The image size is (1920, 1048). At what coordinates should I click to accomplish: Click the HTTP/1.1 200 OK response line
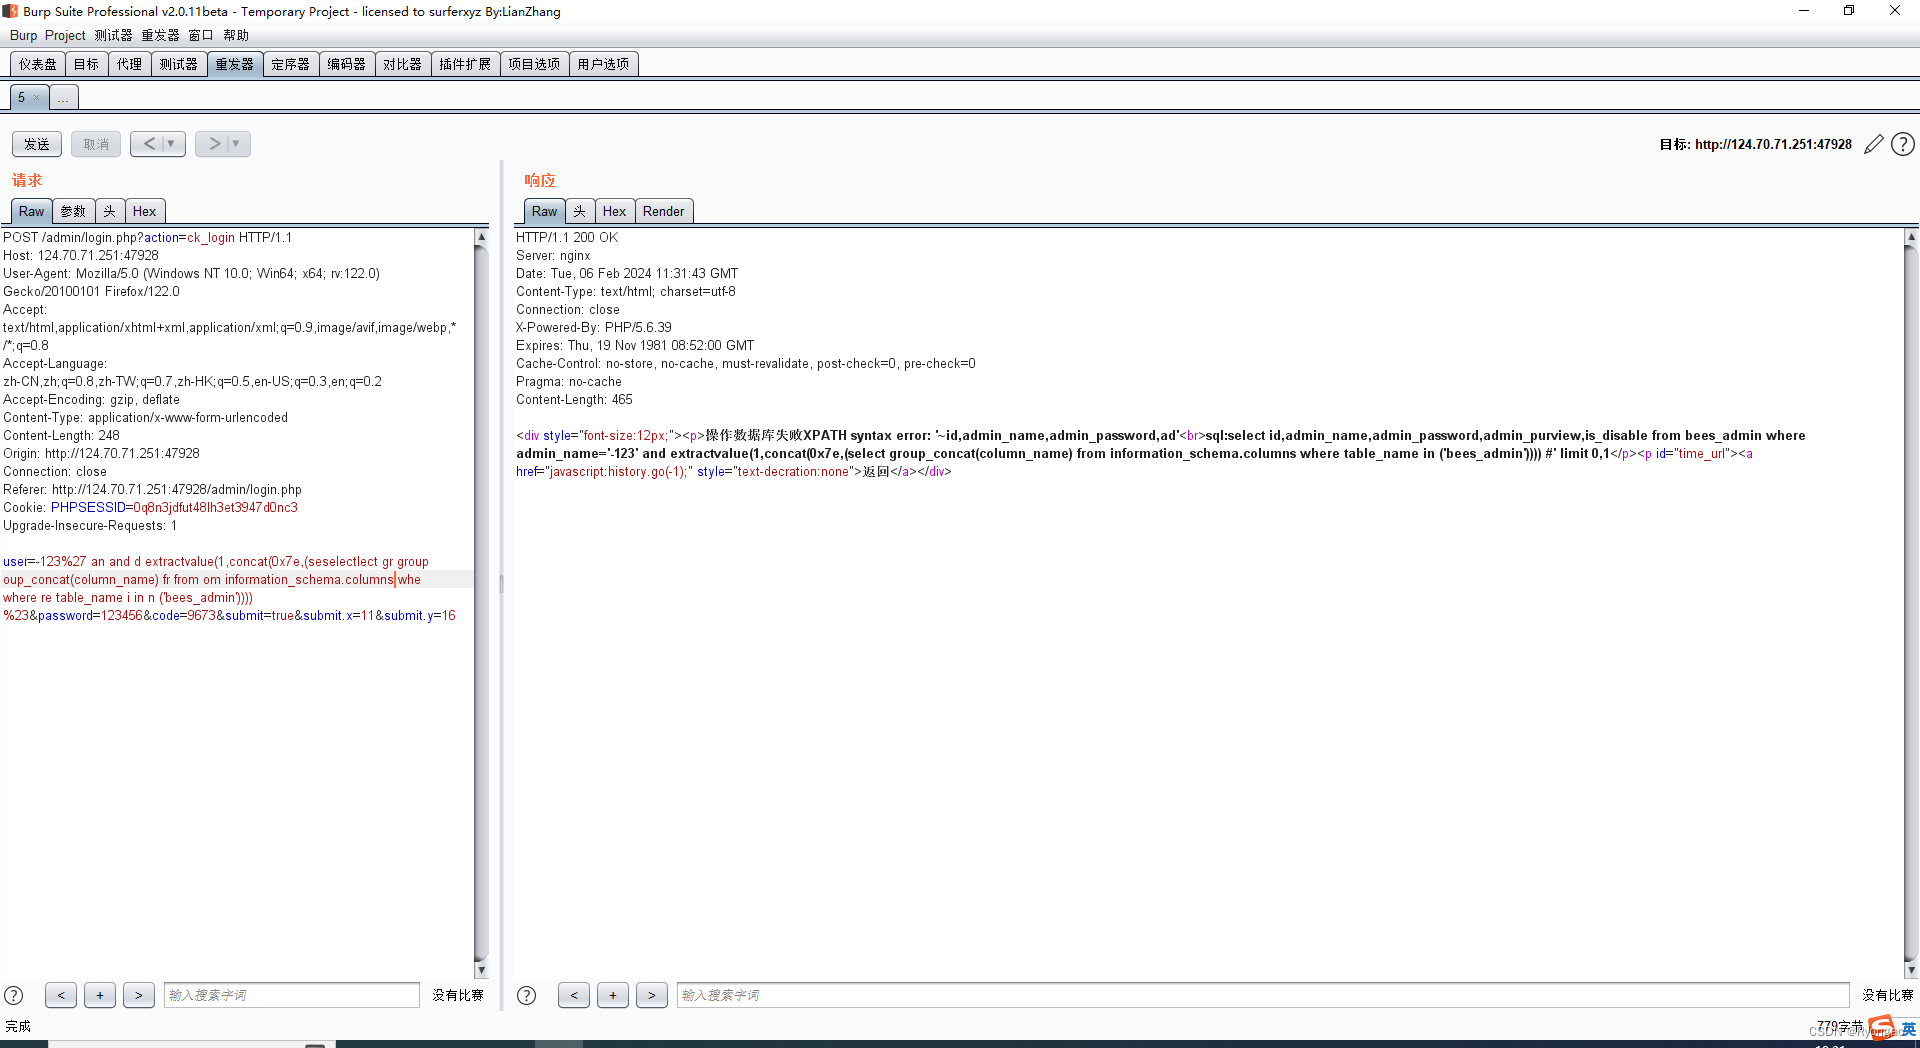coord(567,237)
